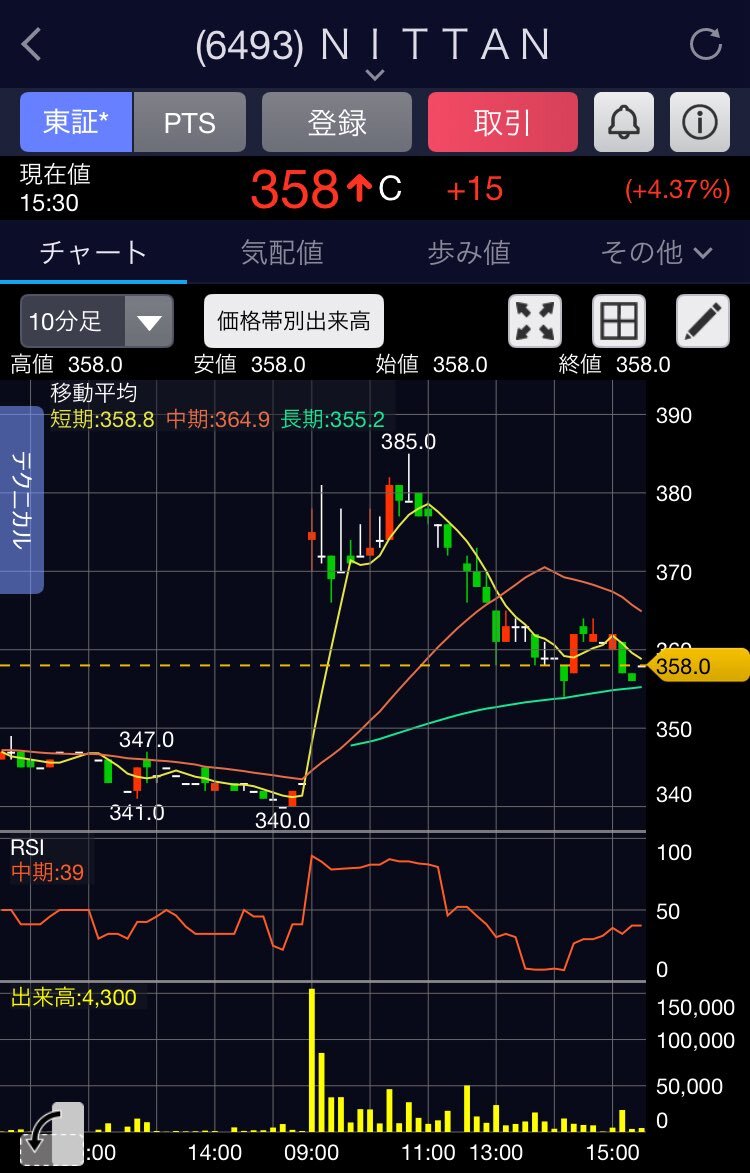
Task: Activate the pencil drawing tool
Action: 703,321
